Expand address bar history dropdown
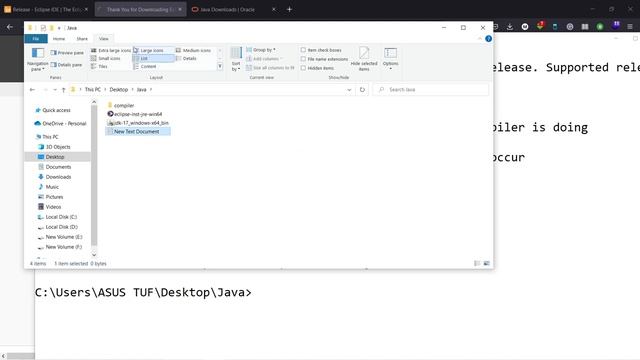Screen dimensions: 640x360 pyautogui.click(x=349, y=89)
